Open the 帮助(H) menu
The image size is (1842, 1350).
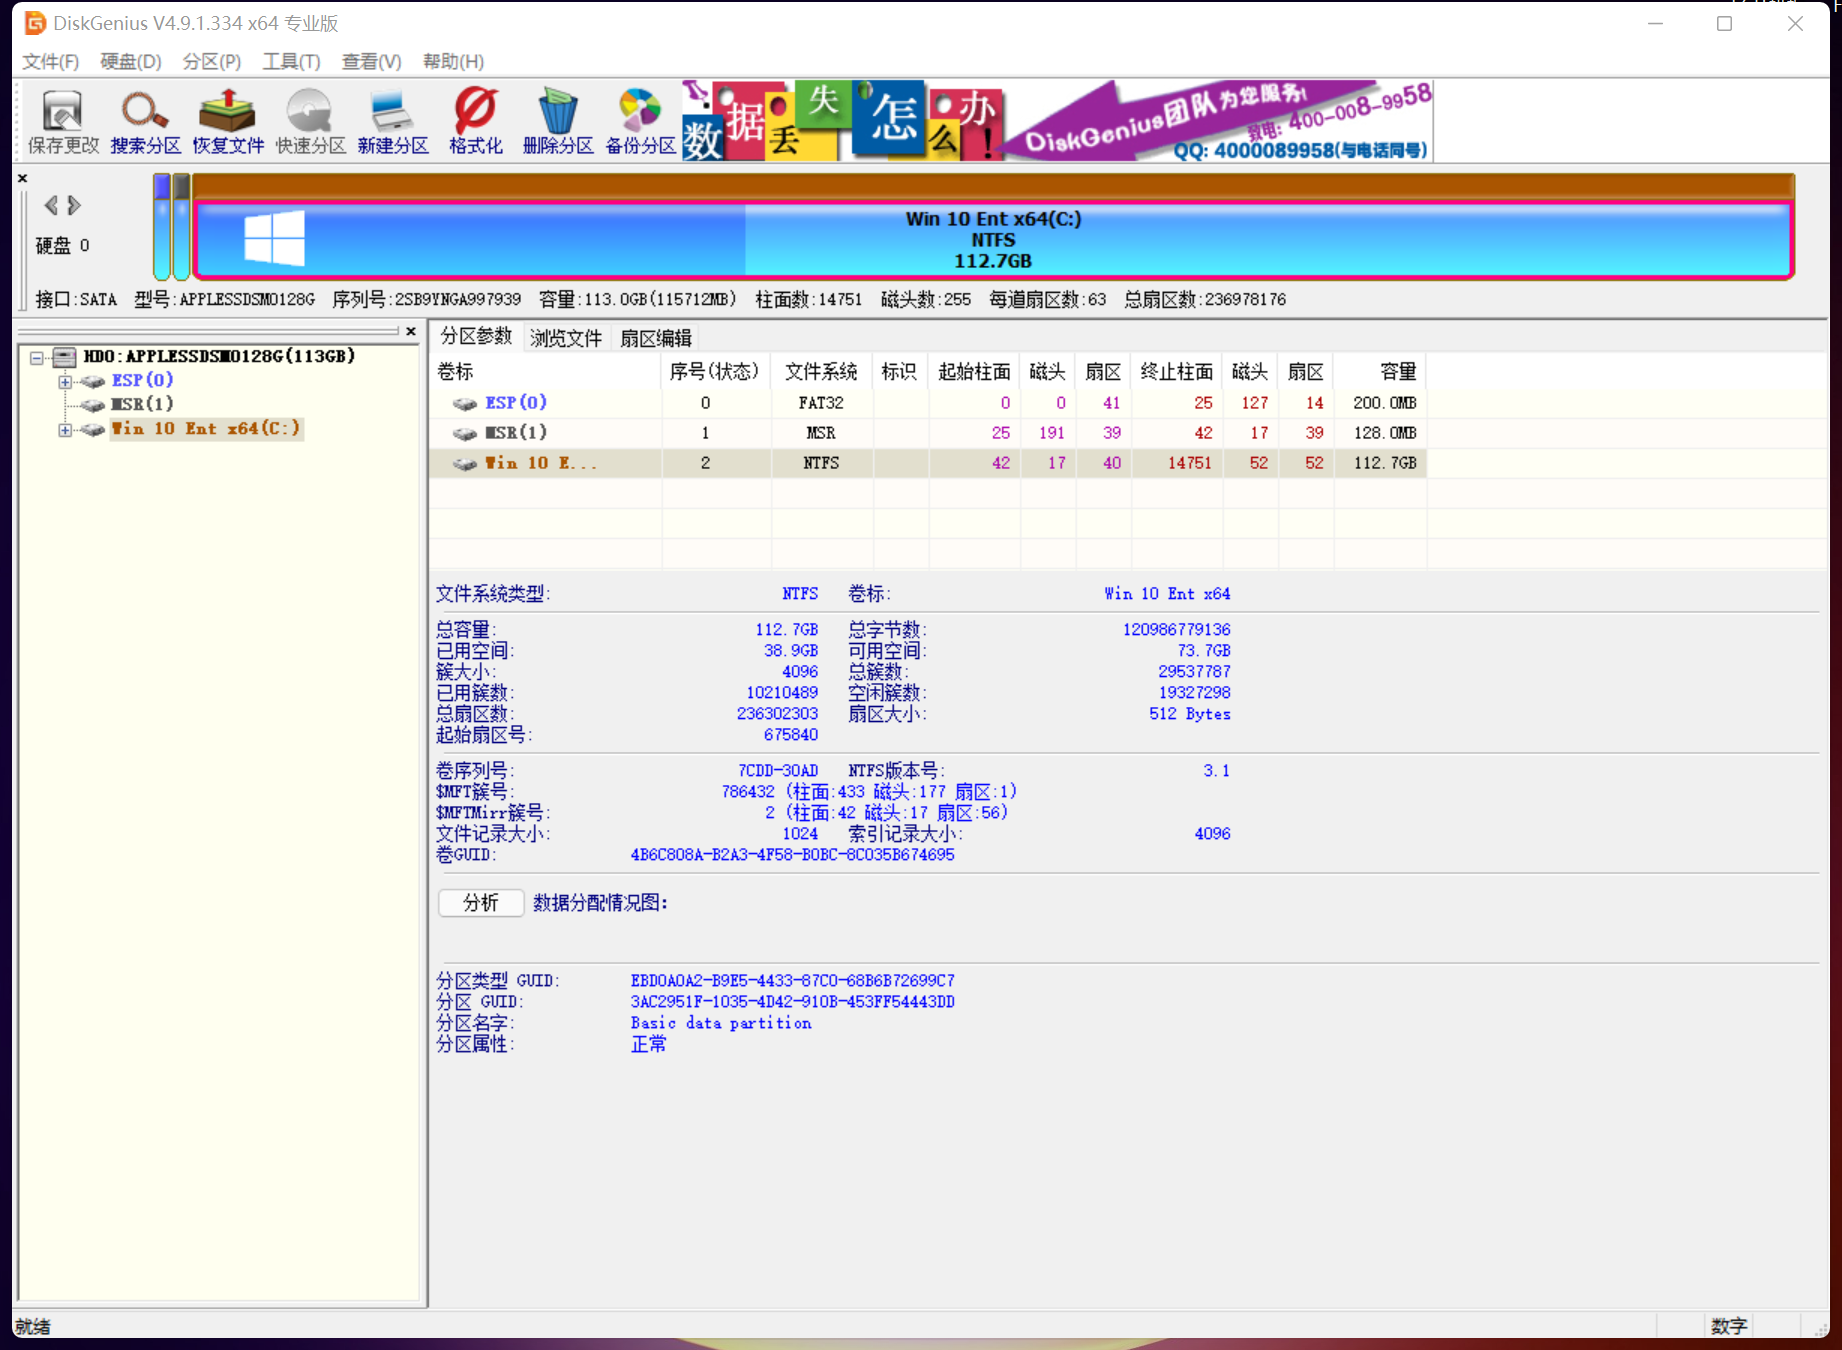(453, 61)
